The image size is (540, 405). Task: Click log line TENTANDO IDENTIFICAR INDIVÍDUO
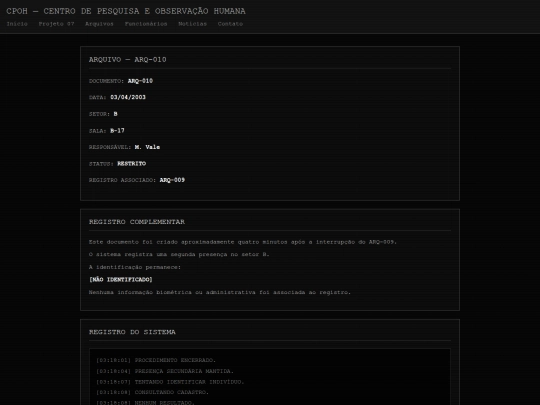pos(170,382)
